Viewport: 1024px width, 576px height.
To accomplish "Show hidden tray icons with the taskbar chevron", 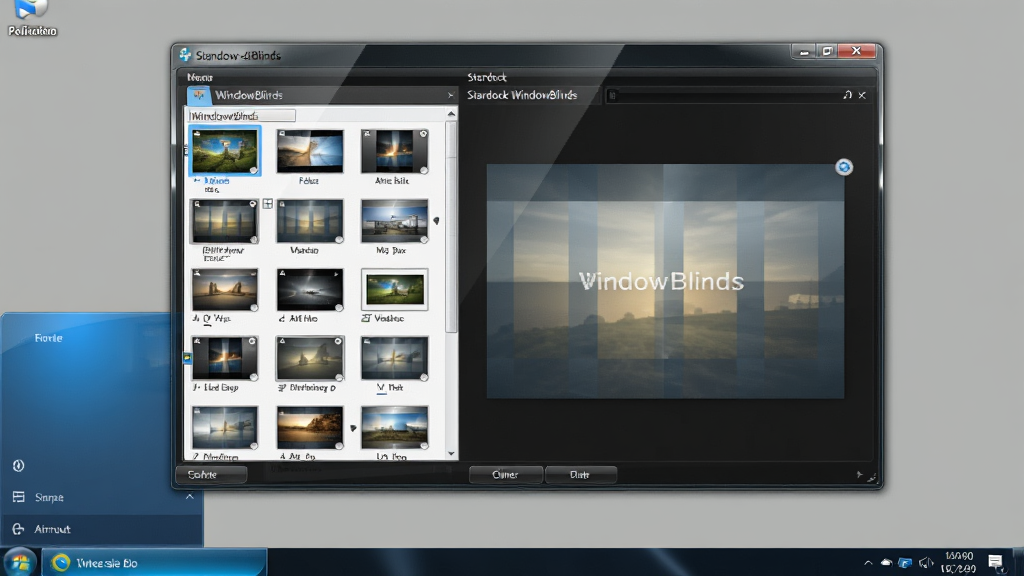I will point(868,562).
